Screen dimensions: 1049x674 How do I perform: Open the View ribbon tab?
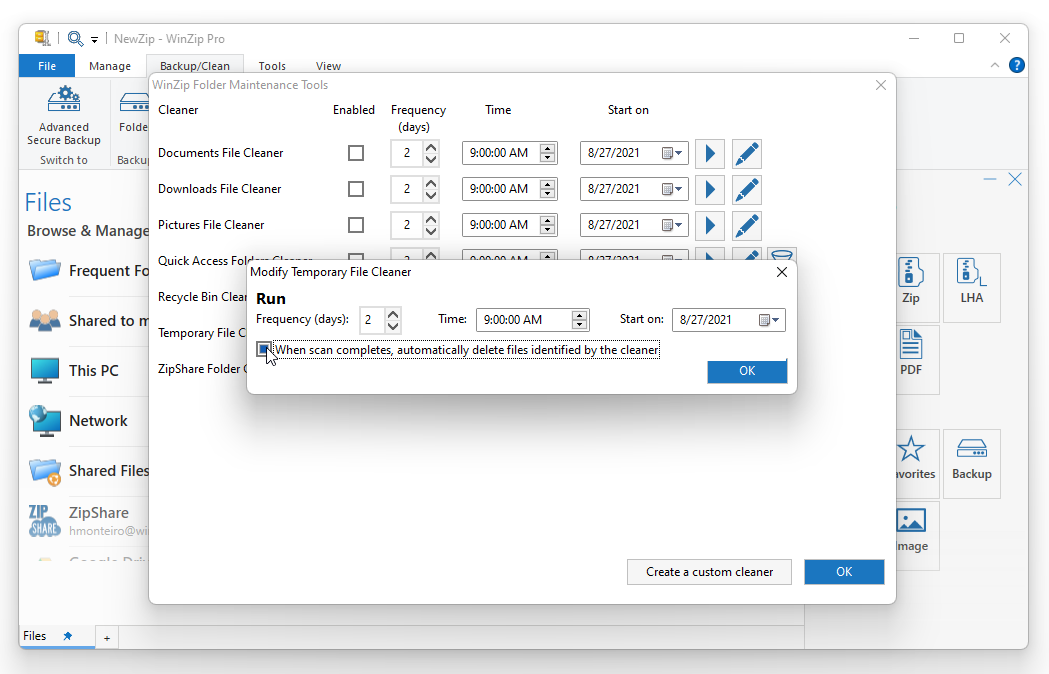tap(328, 65)
